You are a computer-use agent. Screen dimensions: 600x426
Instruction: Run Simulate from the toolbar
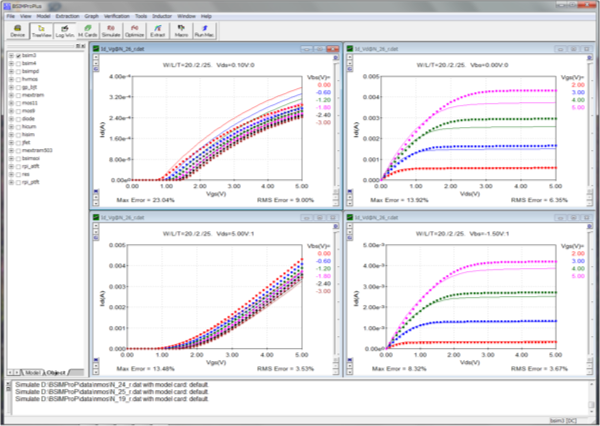click(x=110, y=32)
